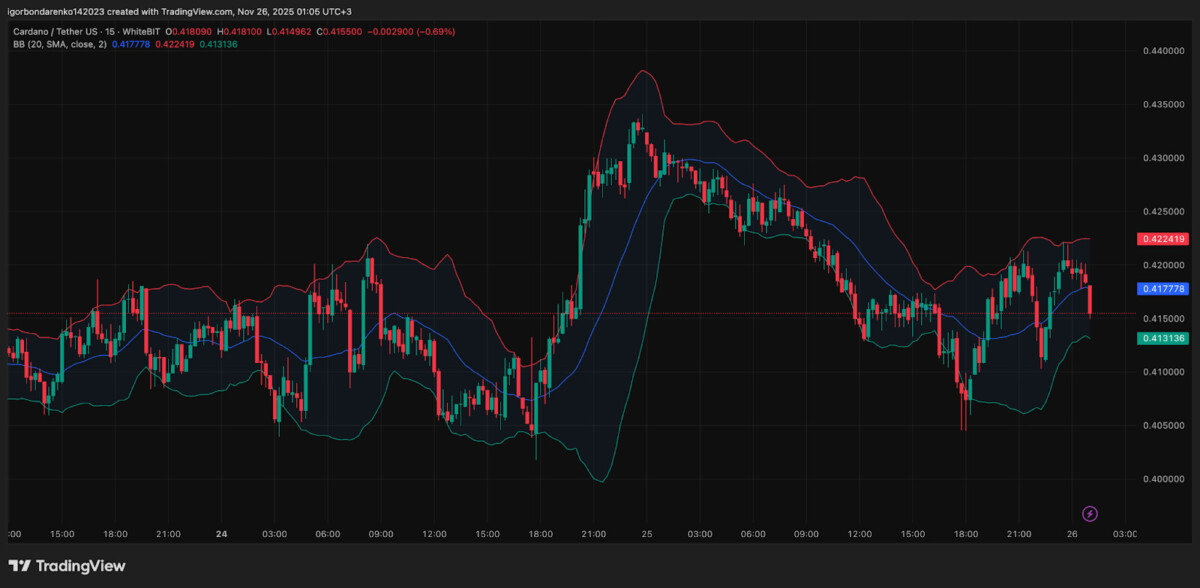This screenshot has width=1200, height=588.
Task: Click the green 0.413136 value in BB legend
Action: tap(219, 44)
